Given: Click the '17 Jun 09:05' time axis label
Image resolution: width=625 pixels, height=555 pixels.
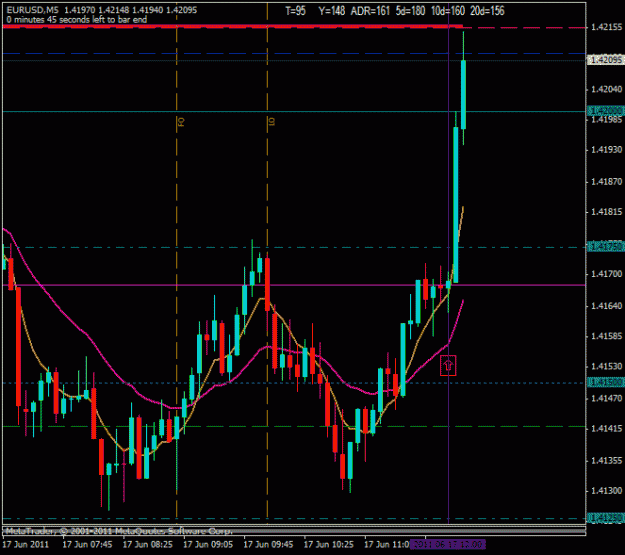Looking at the screenshot, I should [208, 545].
